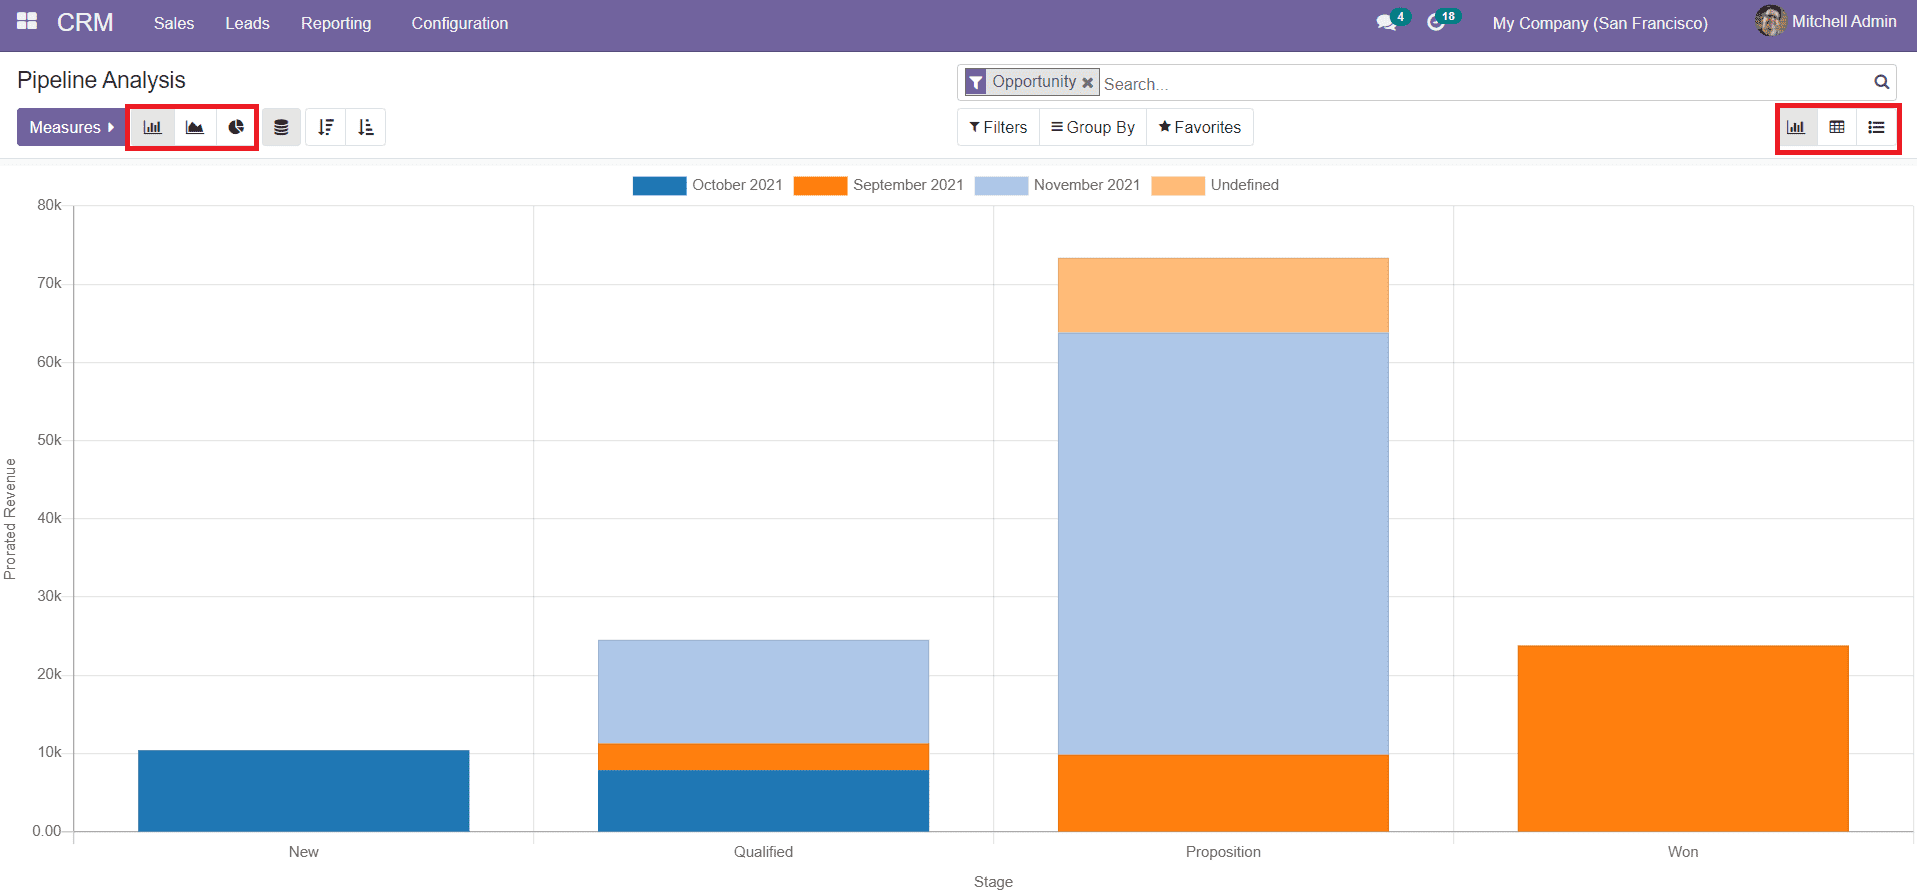Viewport: 1917px width, 893px height.
Task: Toggle October 2021 legend swatch
Action: pyautogui.click(x=659, y=185)
